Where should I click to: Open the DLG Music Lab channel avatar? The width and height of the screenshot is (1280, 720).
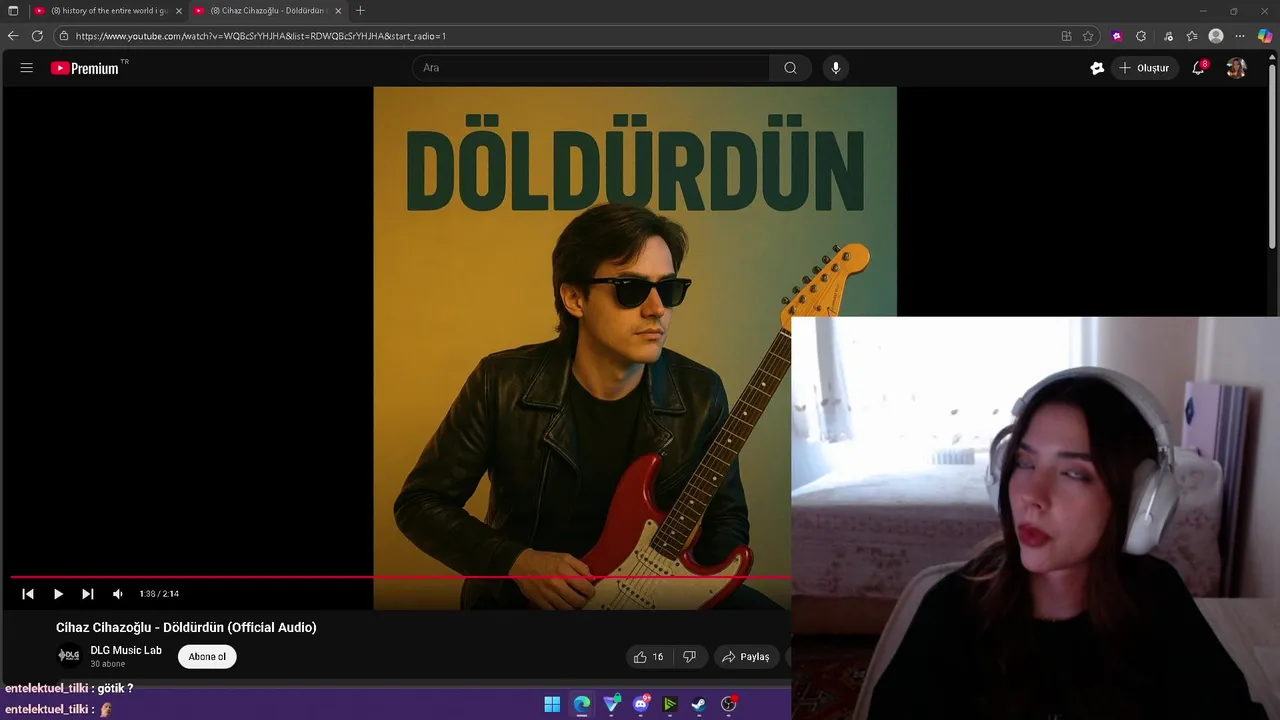pos(69,656)
